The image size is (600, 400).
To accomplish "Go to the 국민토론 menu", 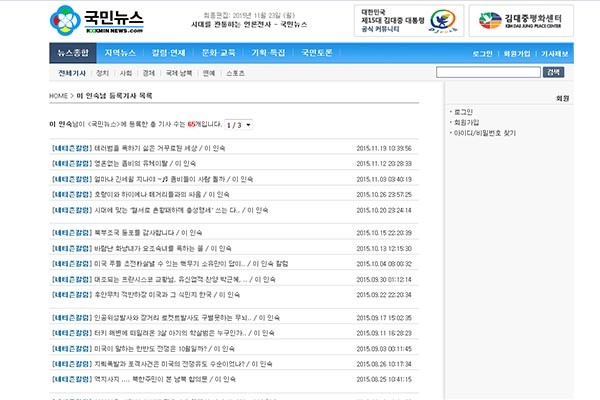I will coord(317,53).
